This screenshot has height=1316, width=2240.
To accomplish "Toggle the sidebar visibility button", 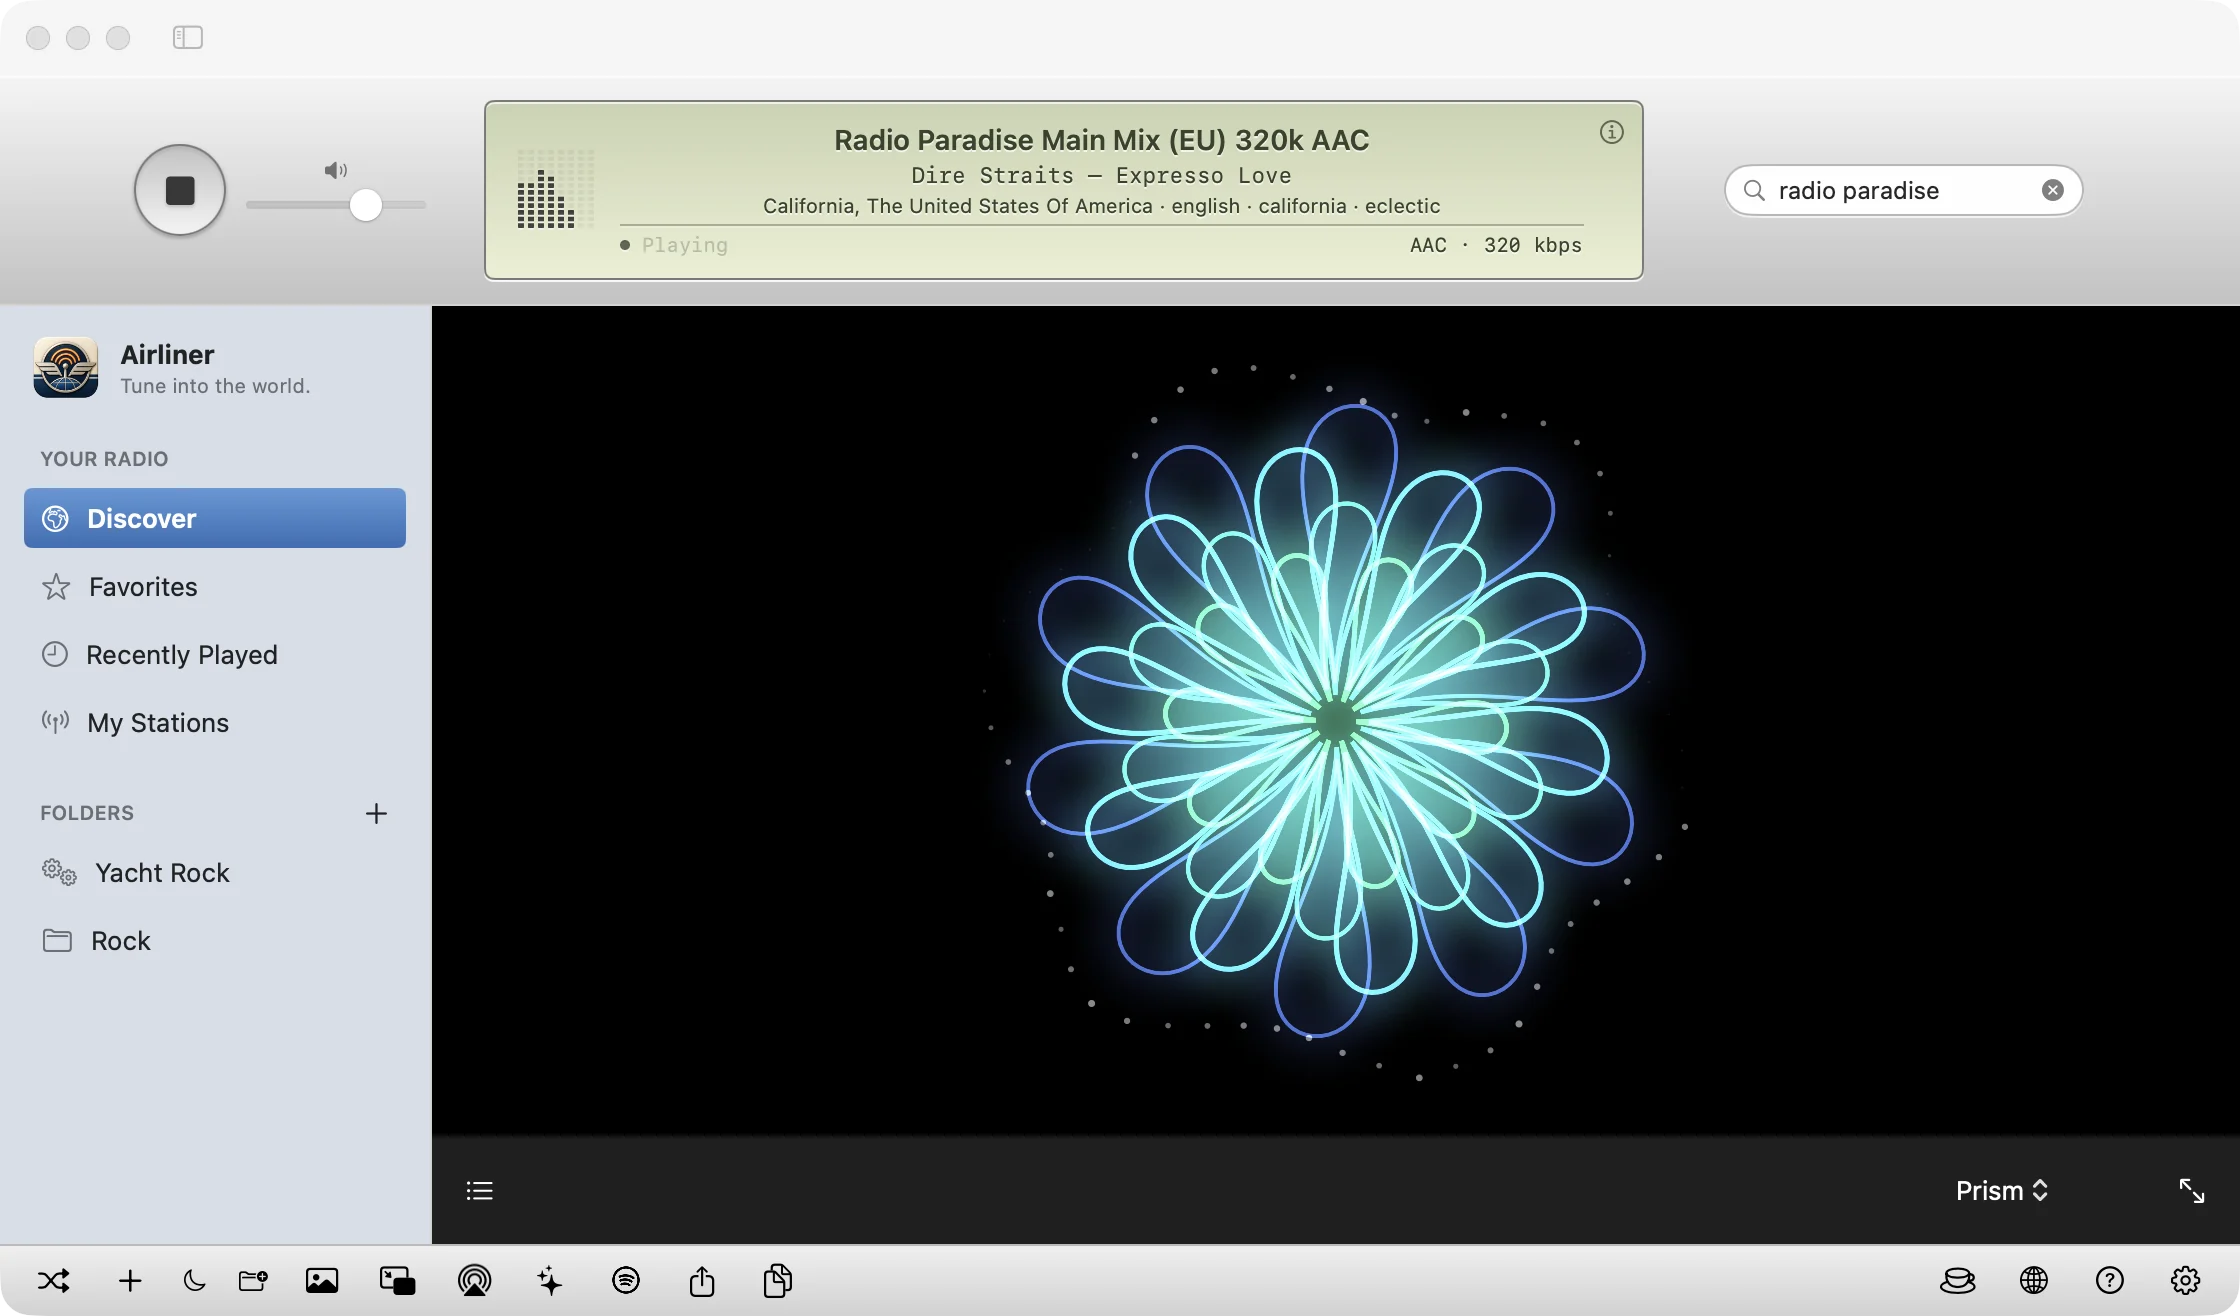I will [x=188, y=38].
